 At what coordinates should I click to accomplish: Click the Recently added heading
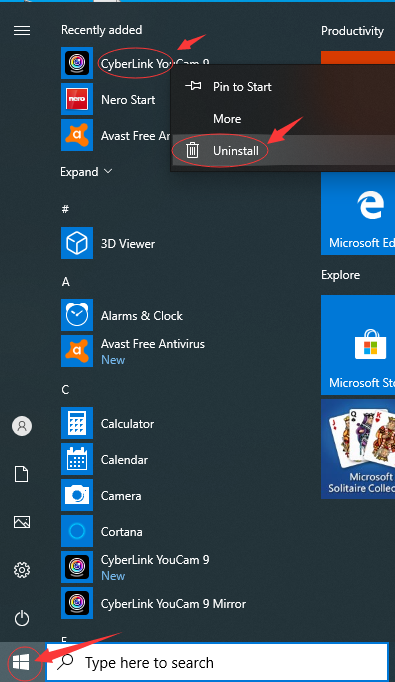click(101, 30)
